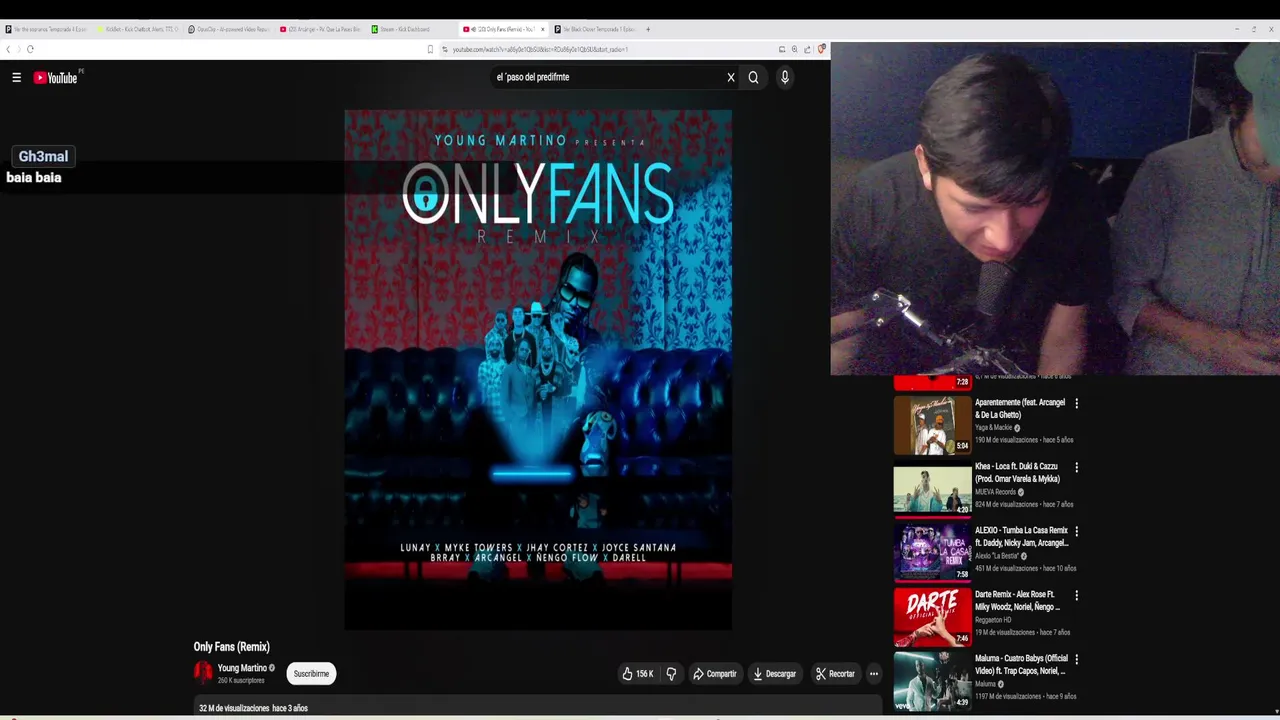Click the 'Reggaeton HD' channel name

(x=993, y=620)
